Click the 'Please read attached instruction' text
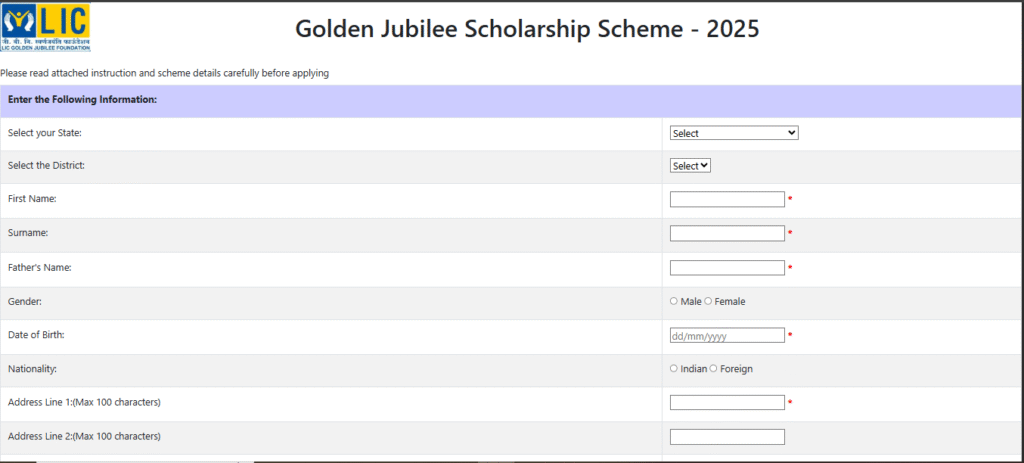The height and width of the screenshot is (463, 1024). pos(165,73)
